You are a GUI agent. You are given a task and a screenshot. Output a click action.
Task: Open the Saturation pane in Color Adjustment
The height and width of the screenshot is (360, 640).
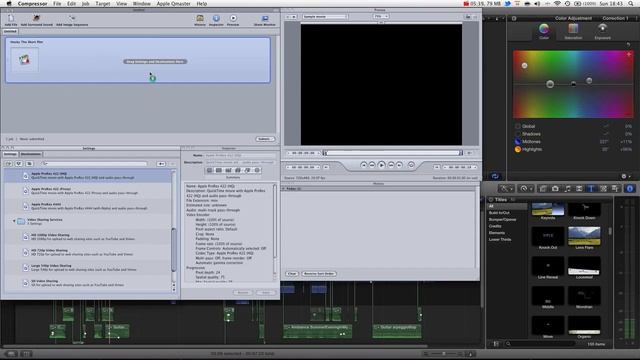[x=573, y=31]
